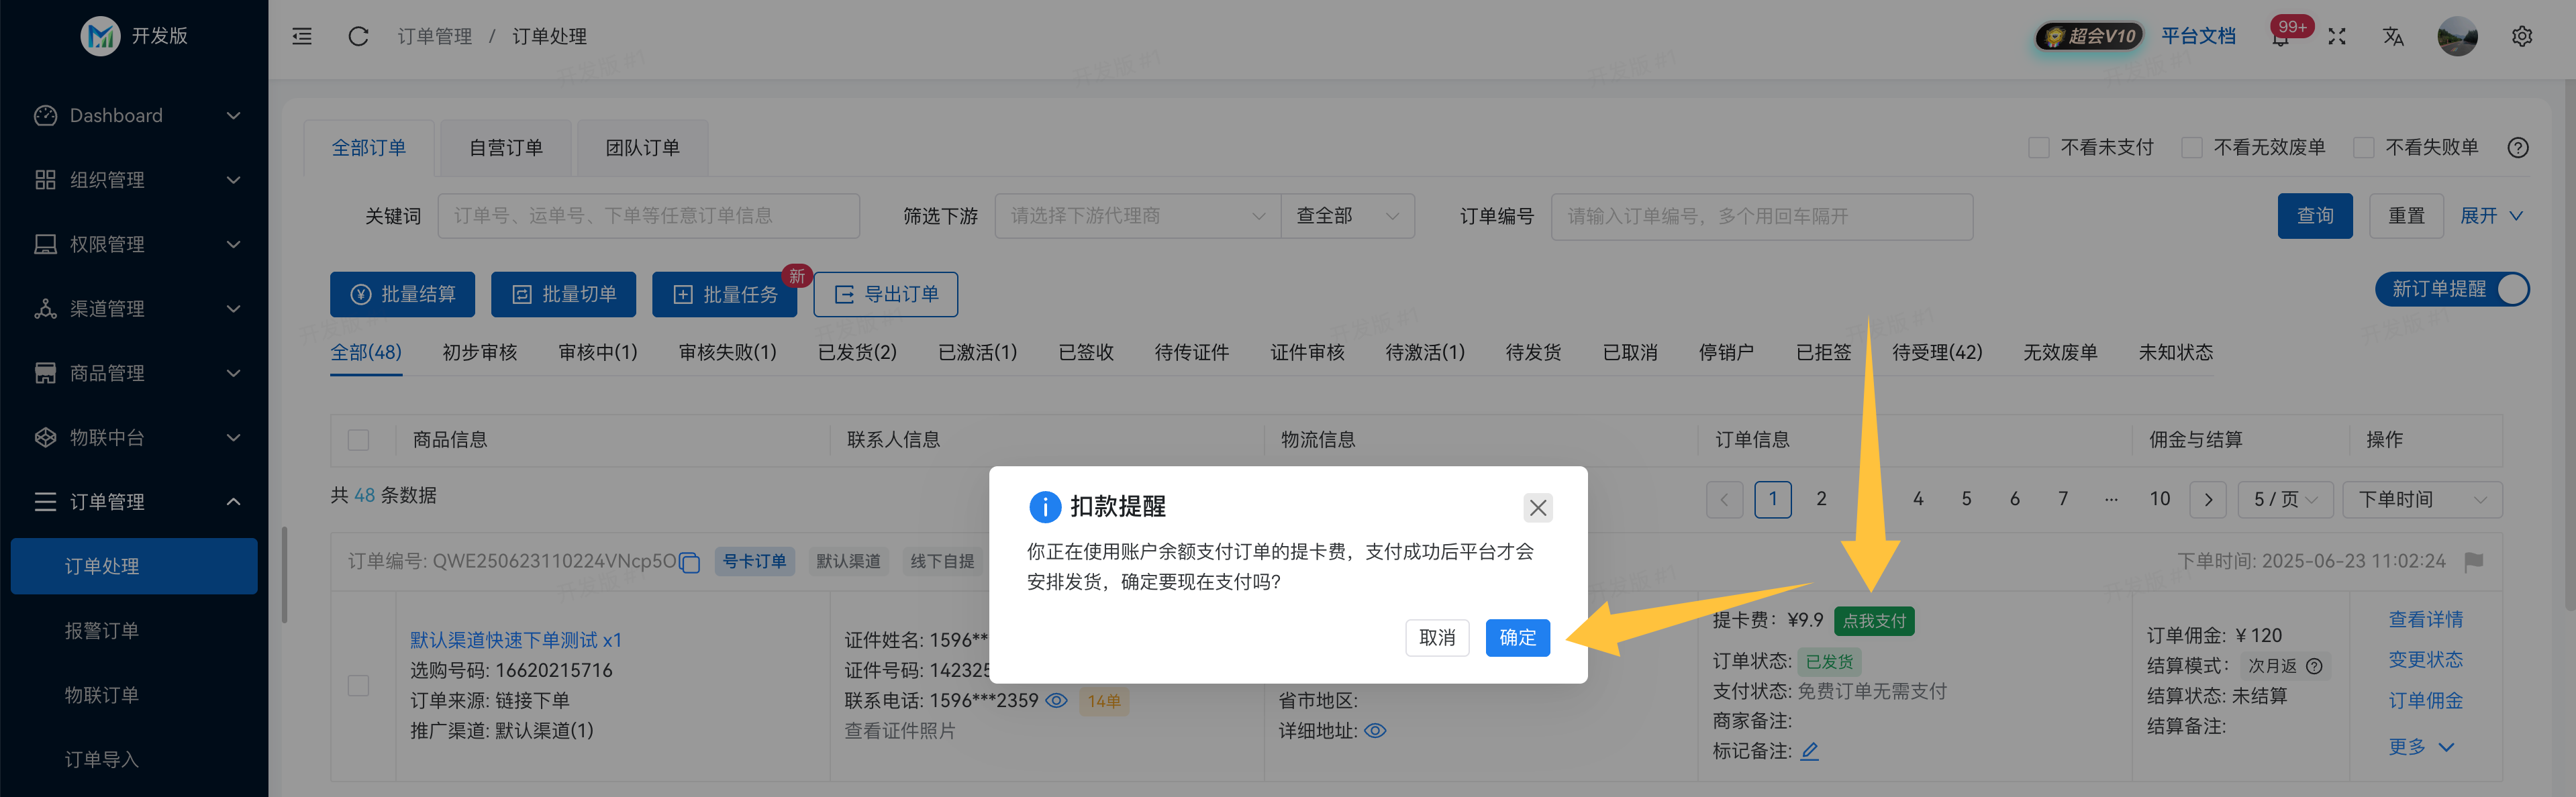This screenshot has width=2576, height=797.
Task: Switch interface language
Action: click(x=2394, y=36)
